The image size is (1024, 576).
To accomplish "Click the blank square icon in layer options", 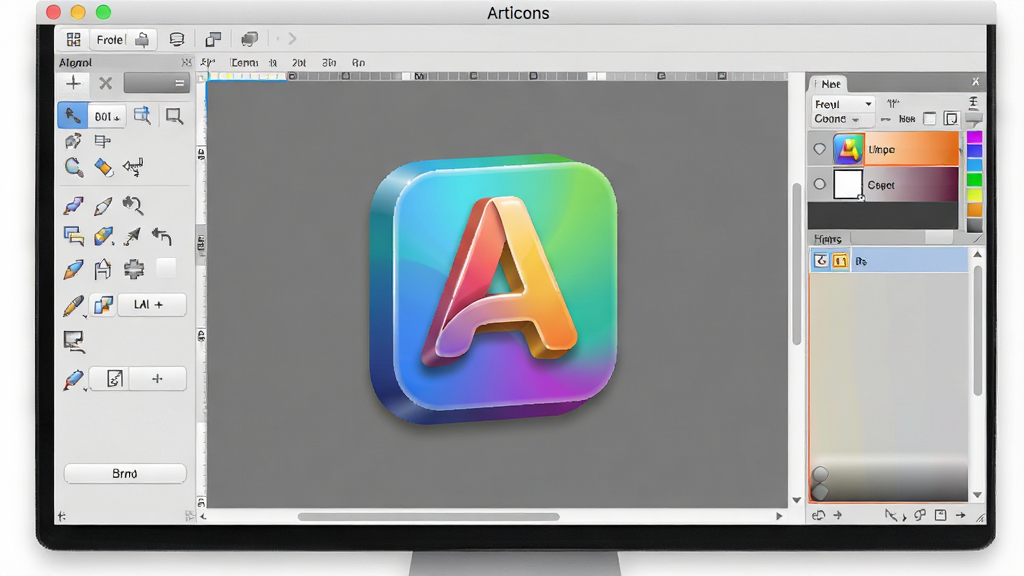I will 930,119.
